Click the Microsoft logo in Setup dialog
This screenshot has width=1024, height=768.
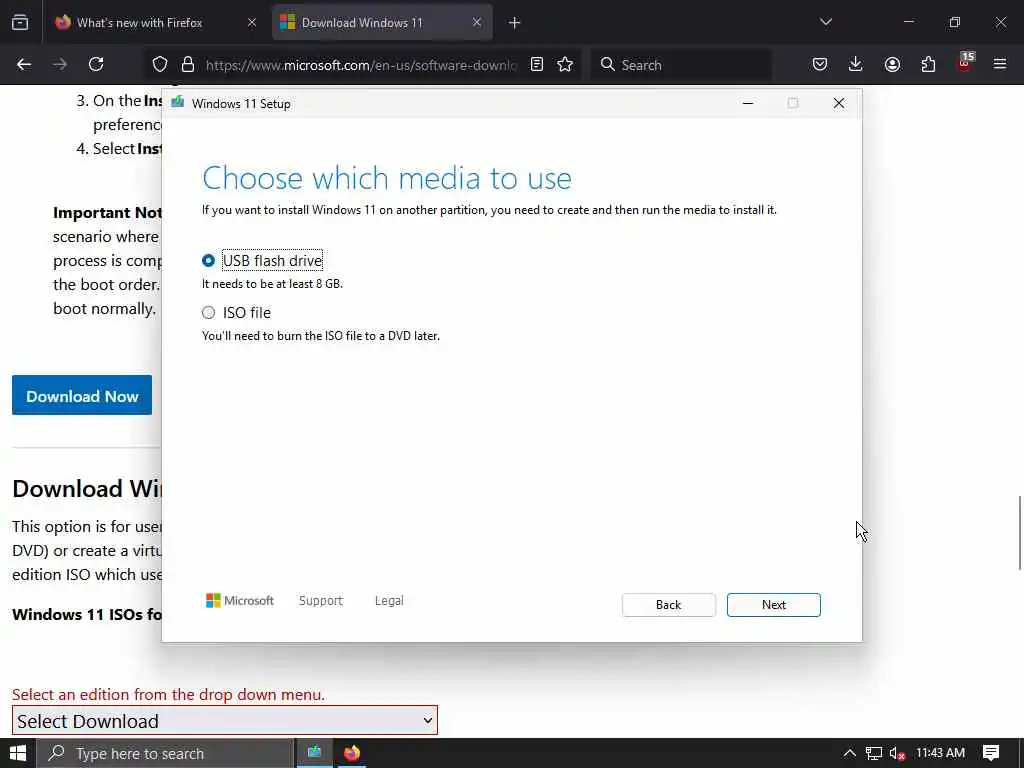coord(240,600)
